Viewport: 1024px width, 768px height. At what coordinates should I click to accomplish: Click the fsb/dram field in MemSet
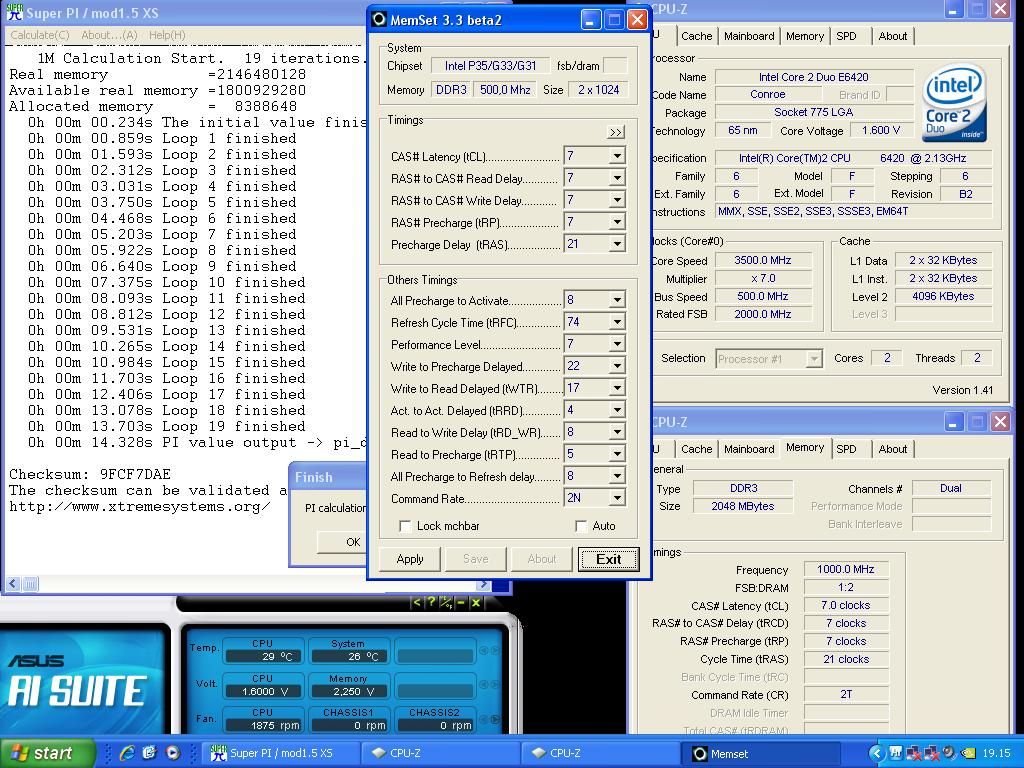tap(615, 65)
